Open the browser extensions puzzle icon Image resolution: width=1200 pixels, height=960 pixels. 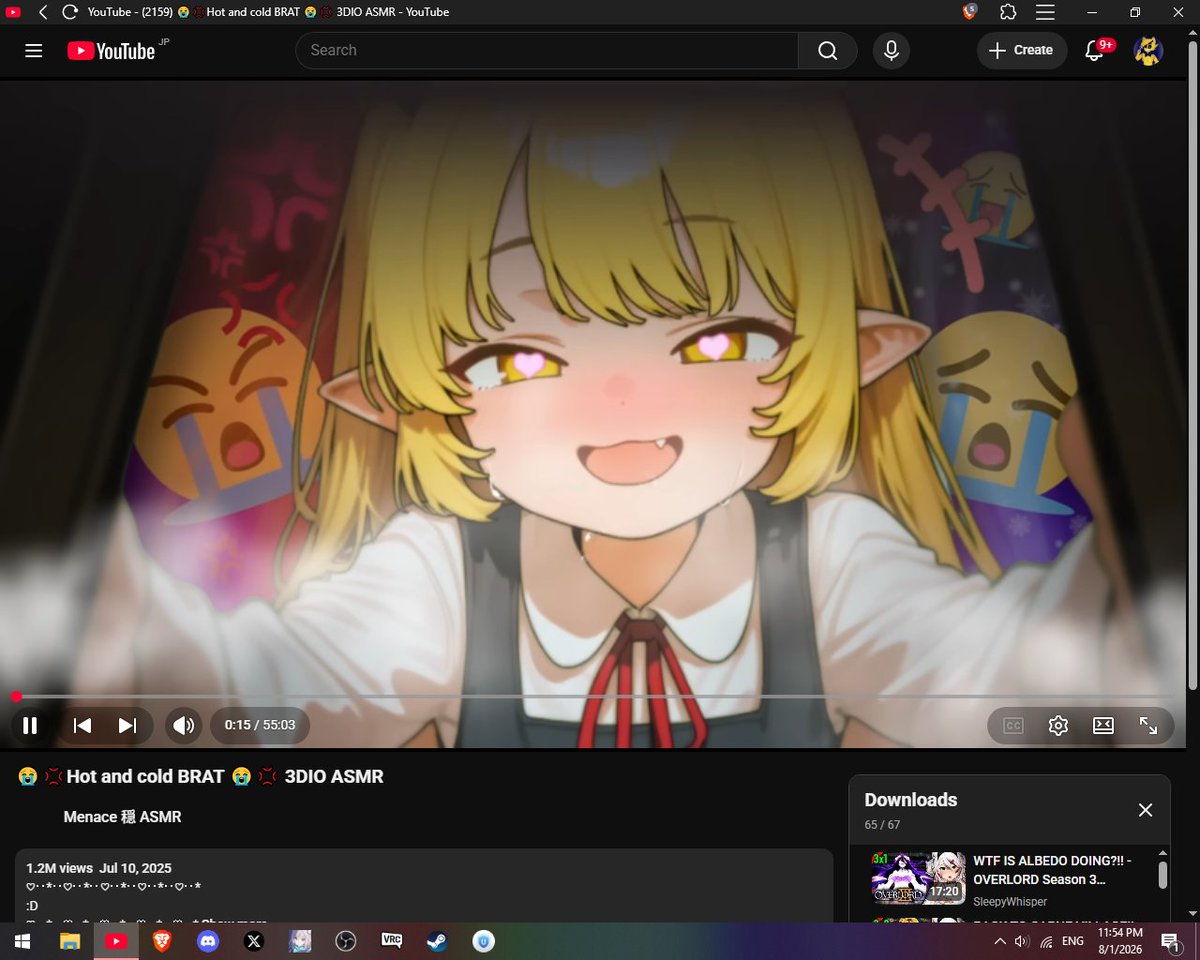pyautogui.click(x=1008, y=12)
